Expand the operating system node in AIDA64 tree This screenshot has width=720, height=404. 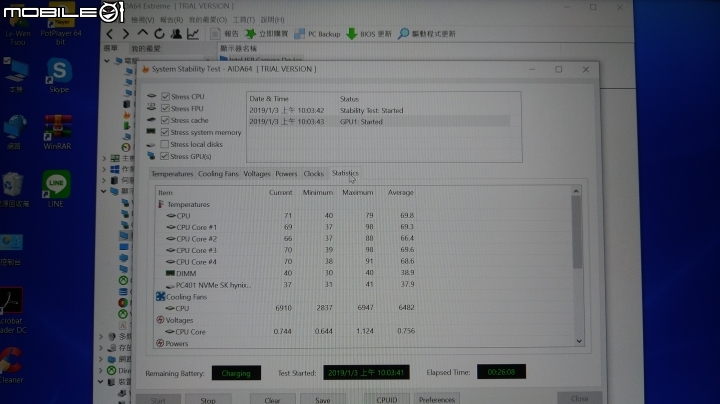pos(104,169)
